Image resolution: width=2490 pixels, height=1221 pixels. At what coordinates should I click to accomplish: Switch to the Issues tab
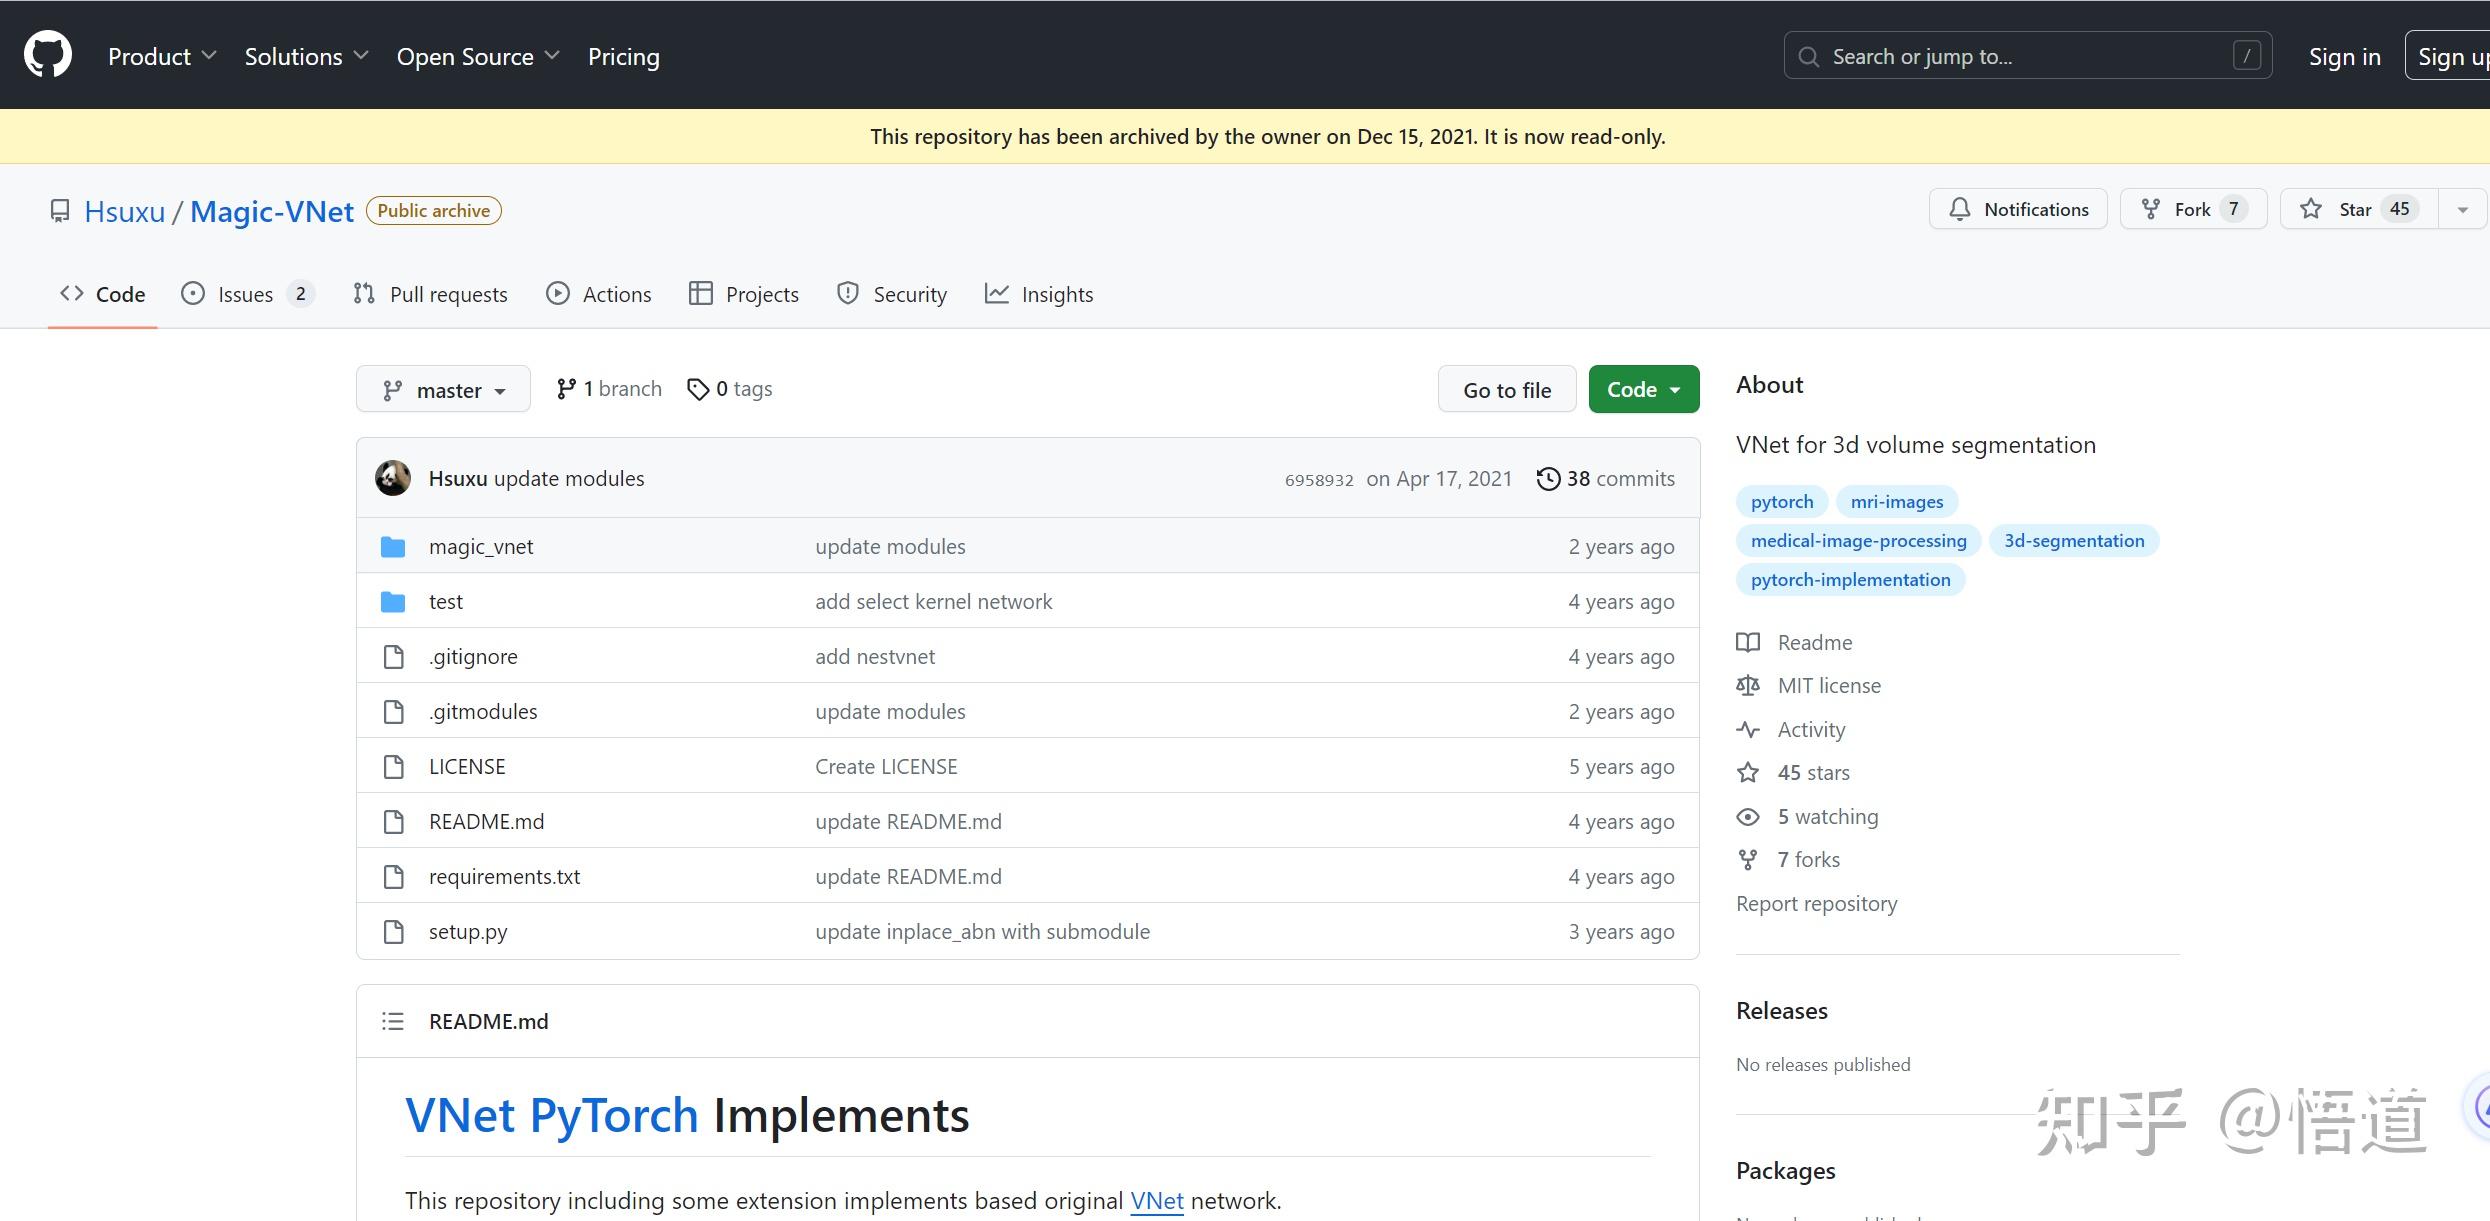pyautogui.click(x=246, y=294)
